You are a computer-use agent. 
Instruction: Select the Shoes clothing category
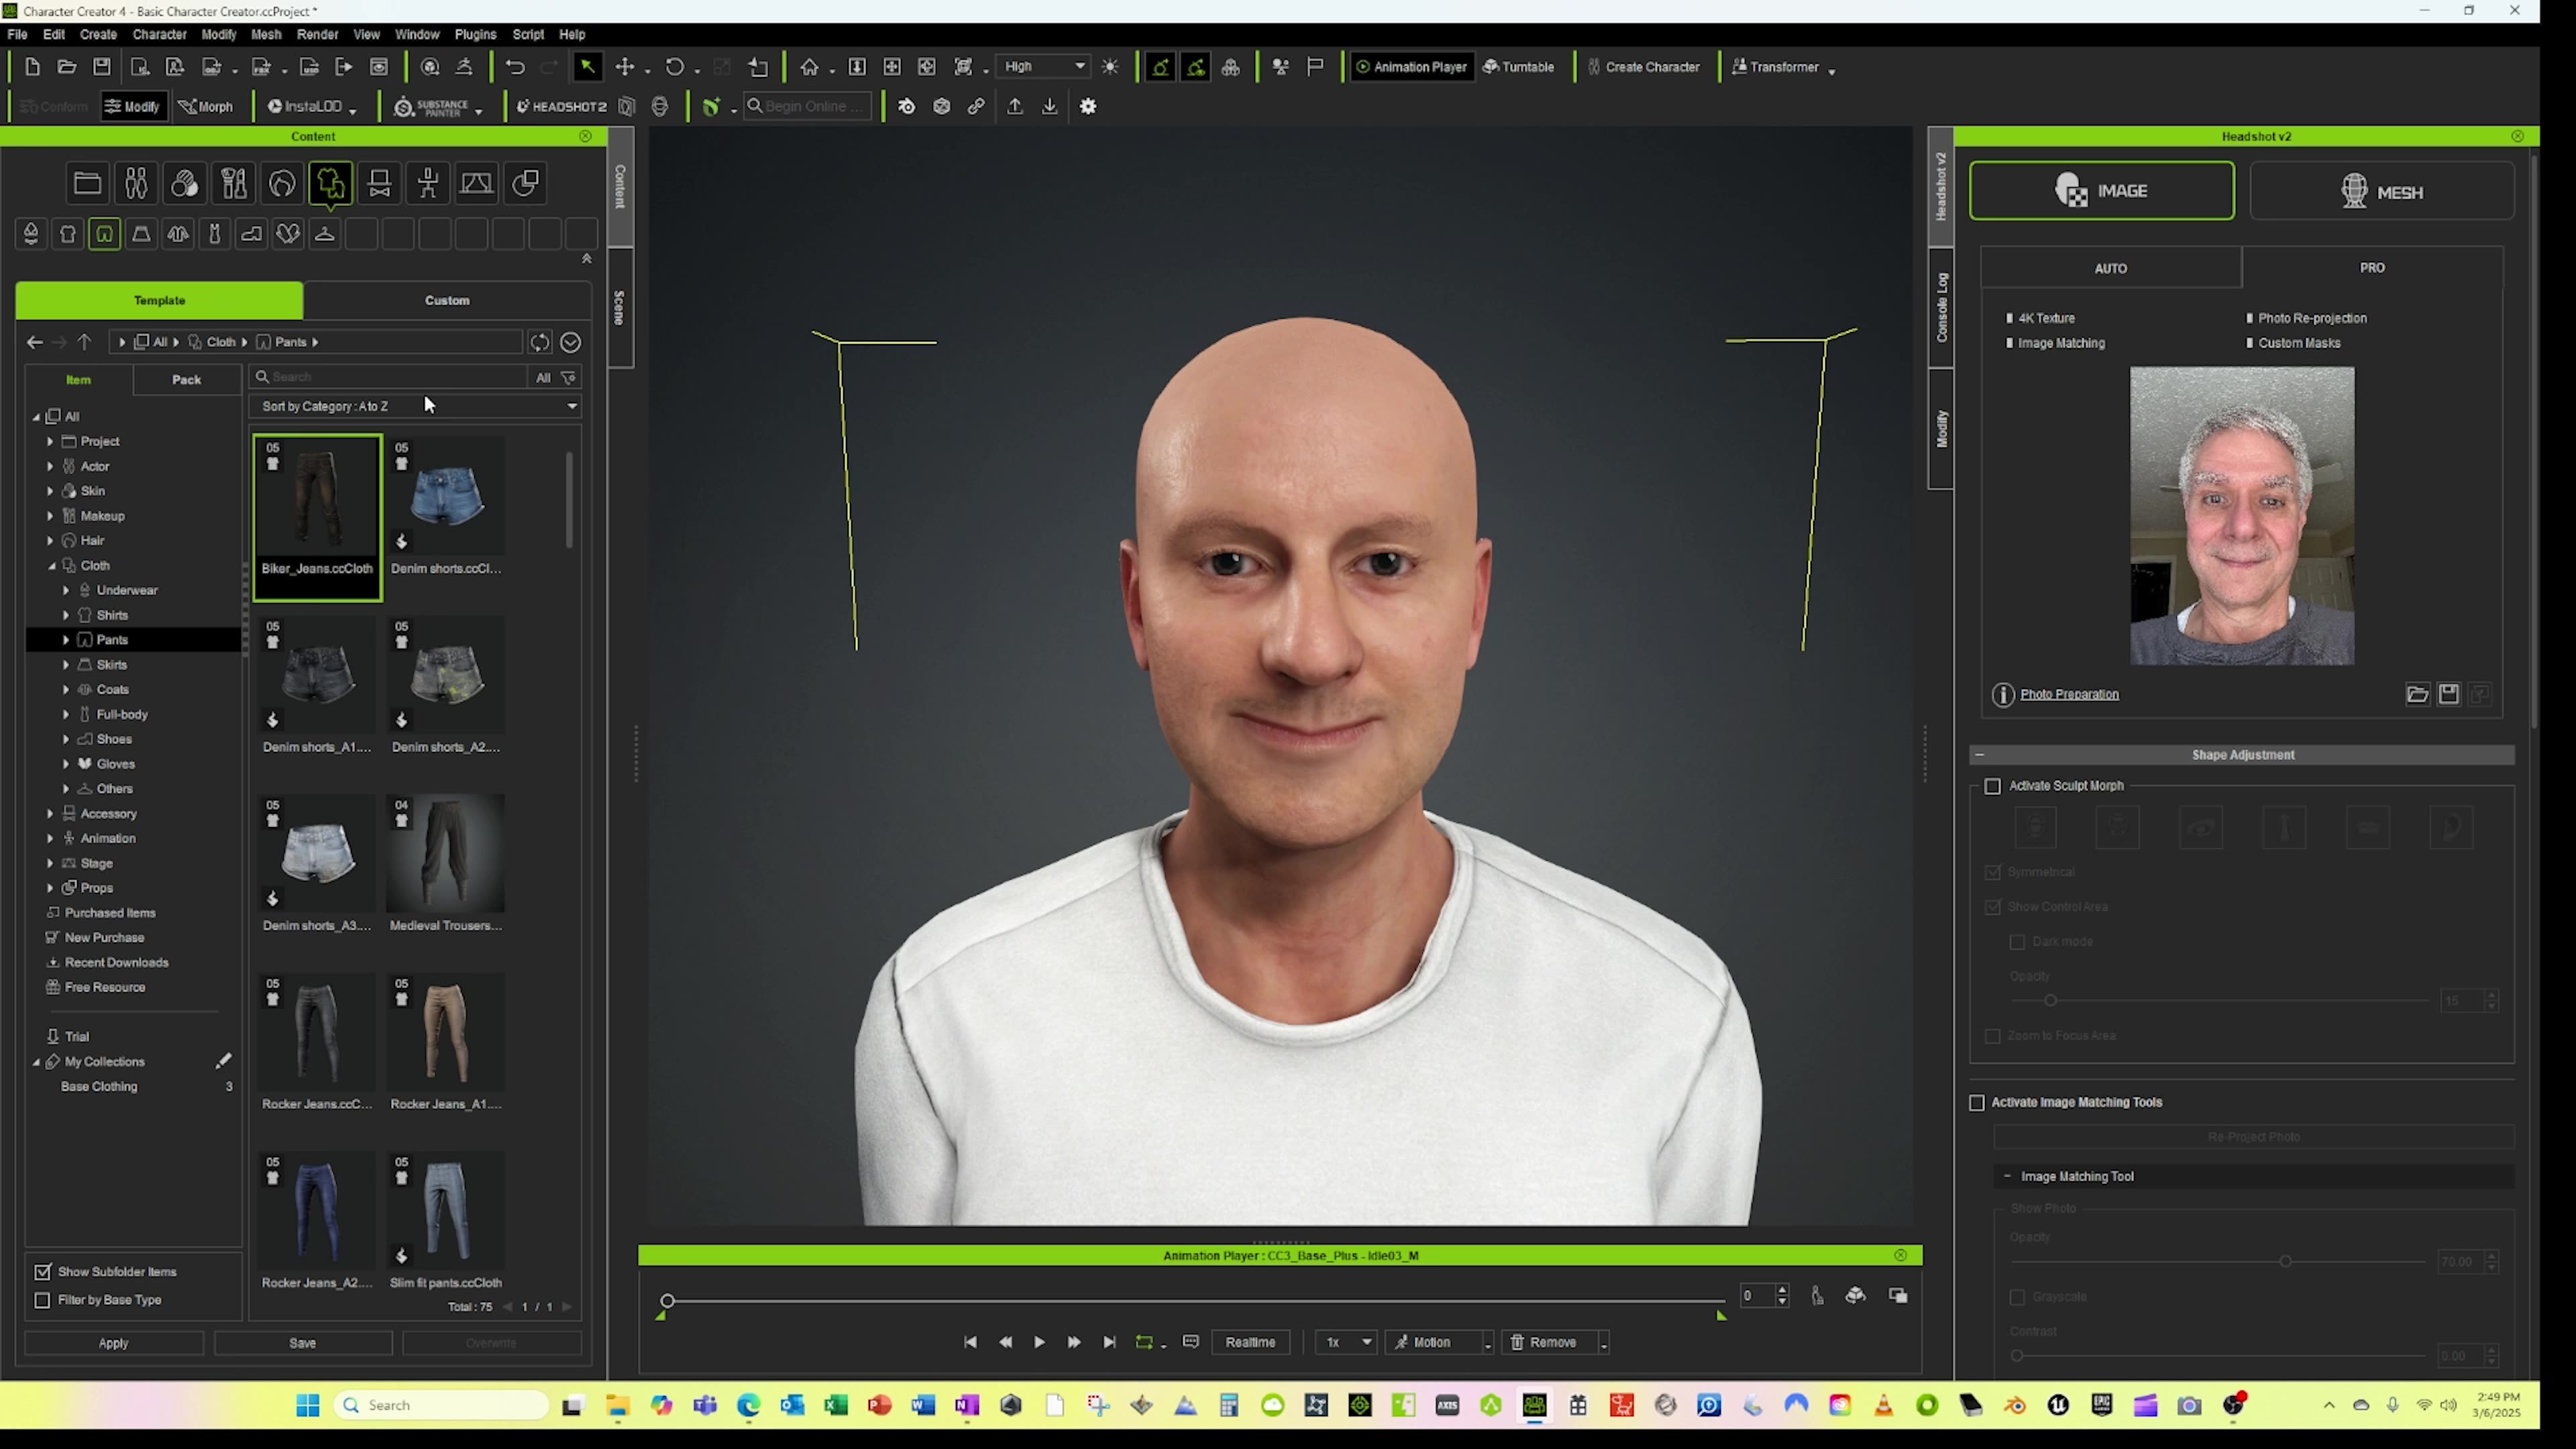click(x=114, y=738)
